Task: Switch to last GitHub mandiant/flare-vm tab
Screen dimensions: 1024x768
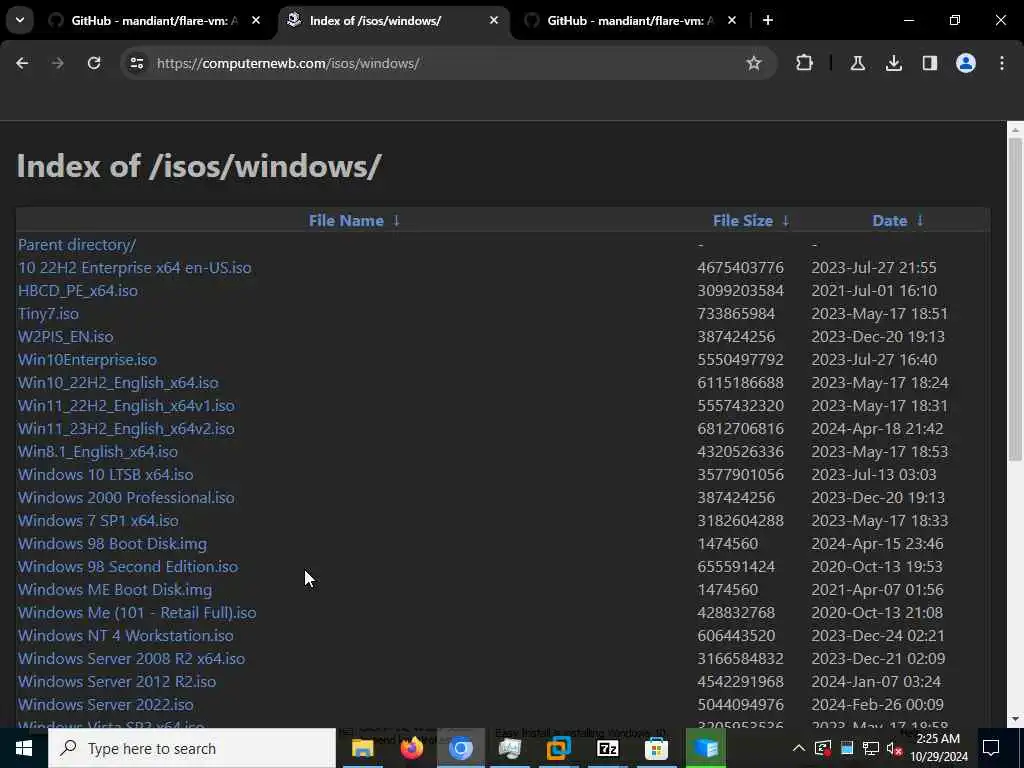Action: click(630, 20)
